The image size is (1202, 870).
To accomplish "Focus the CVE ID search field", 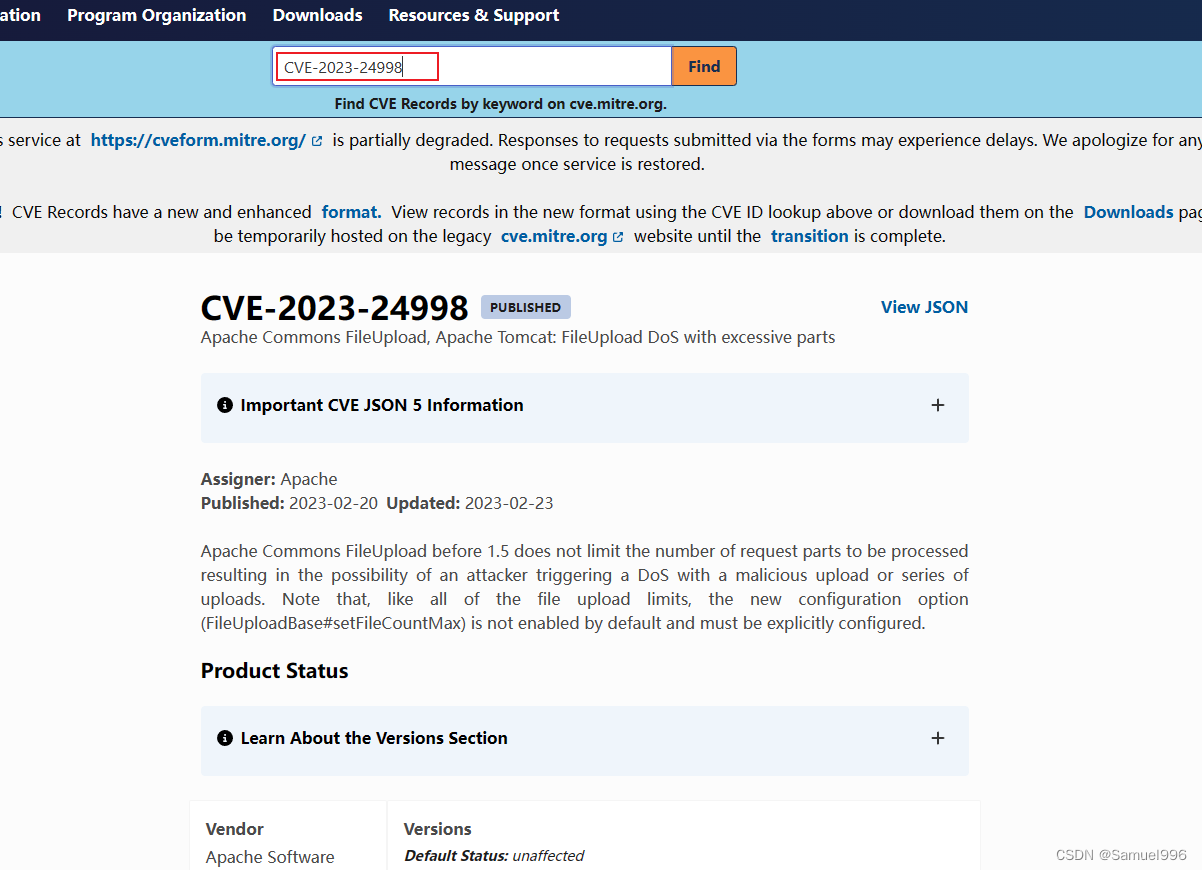I will point(472,66).
